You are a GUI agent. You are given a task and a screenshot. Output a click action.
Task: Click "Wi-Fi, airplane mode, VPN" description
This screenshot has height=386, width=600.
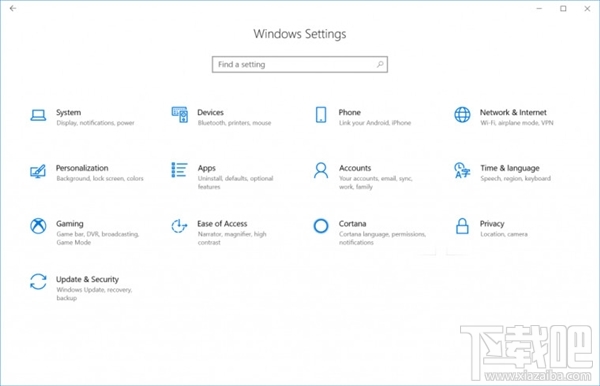517,123
